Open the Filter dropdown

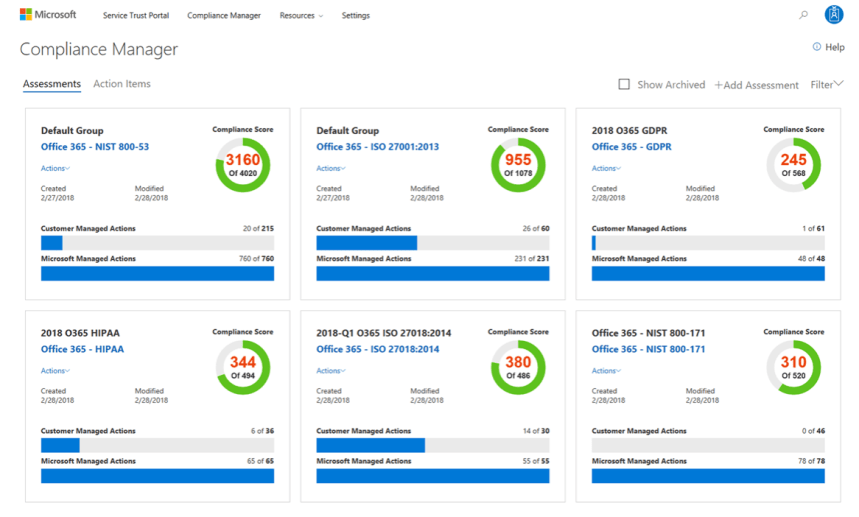coord(827,85)
